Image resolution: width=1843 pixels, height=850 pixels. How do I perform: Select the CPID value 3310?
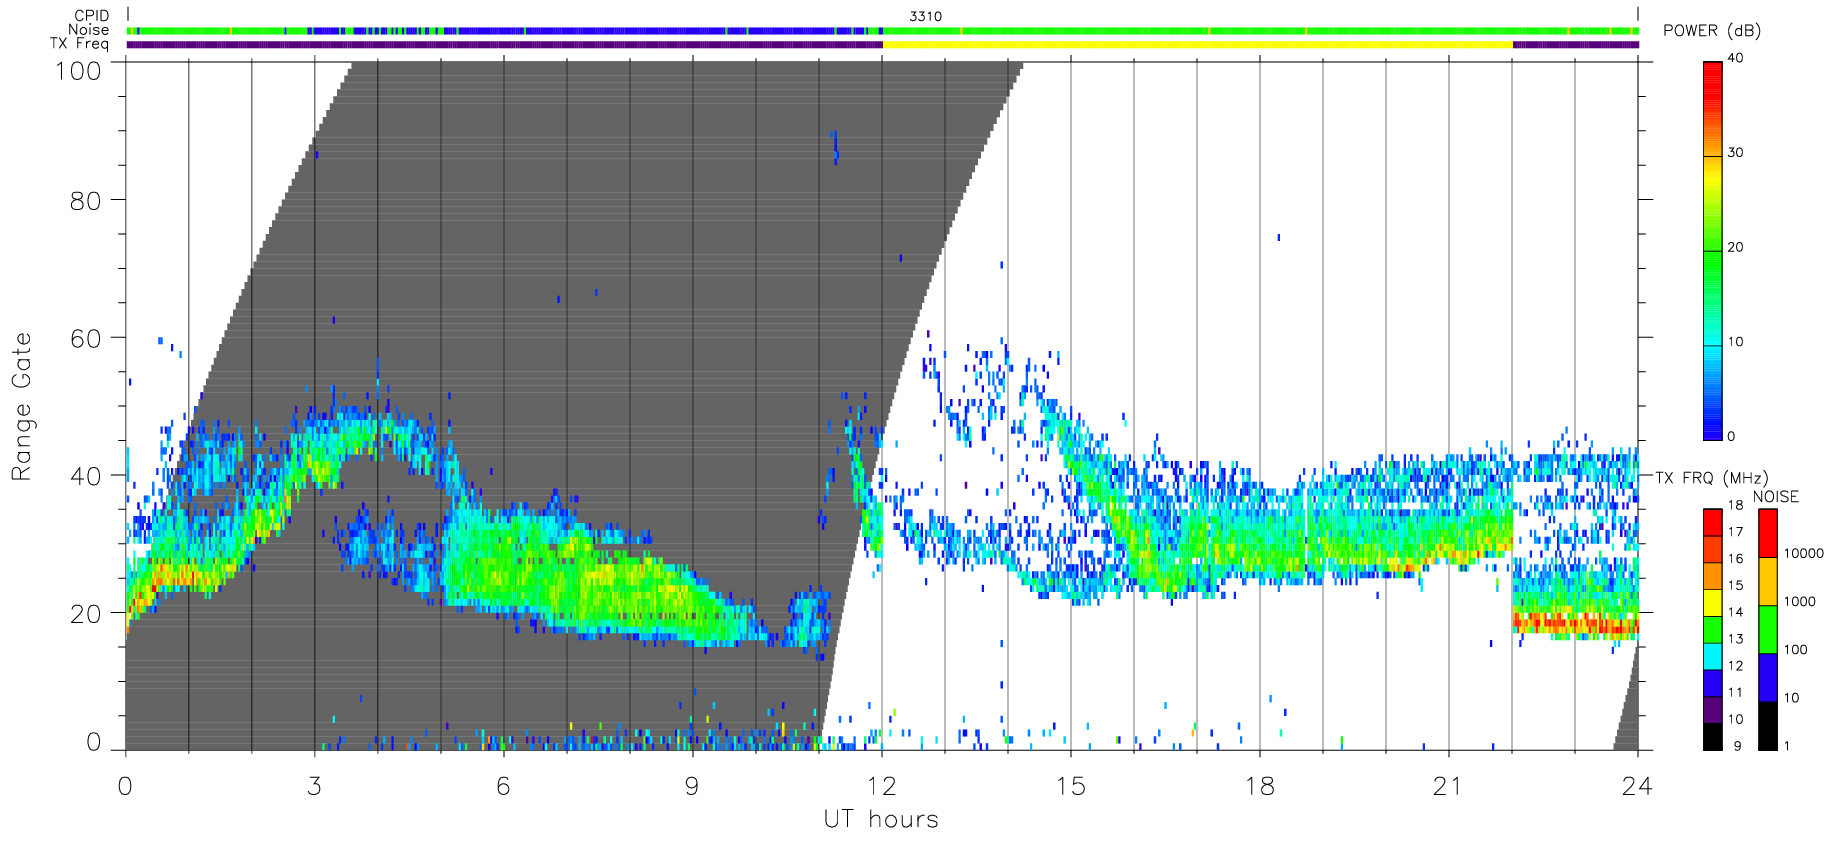[925, 16]
